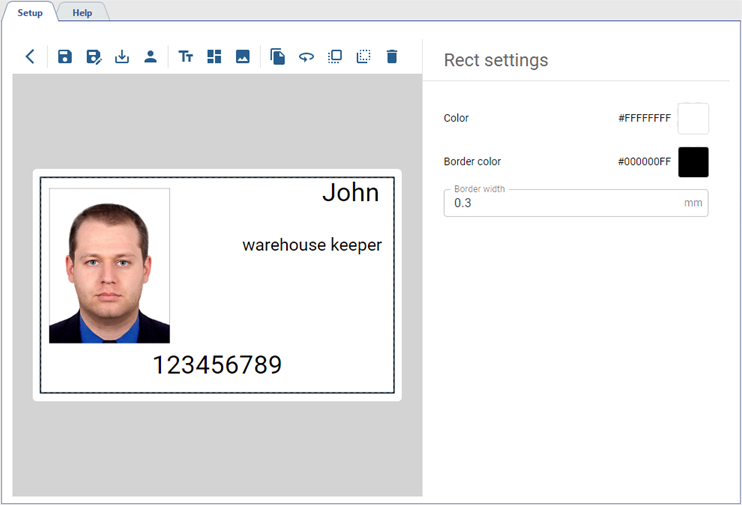Click the person icon in the toolbar
The image size is (742, 505).
(150, 57)
